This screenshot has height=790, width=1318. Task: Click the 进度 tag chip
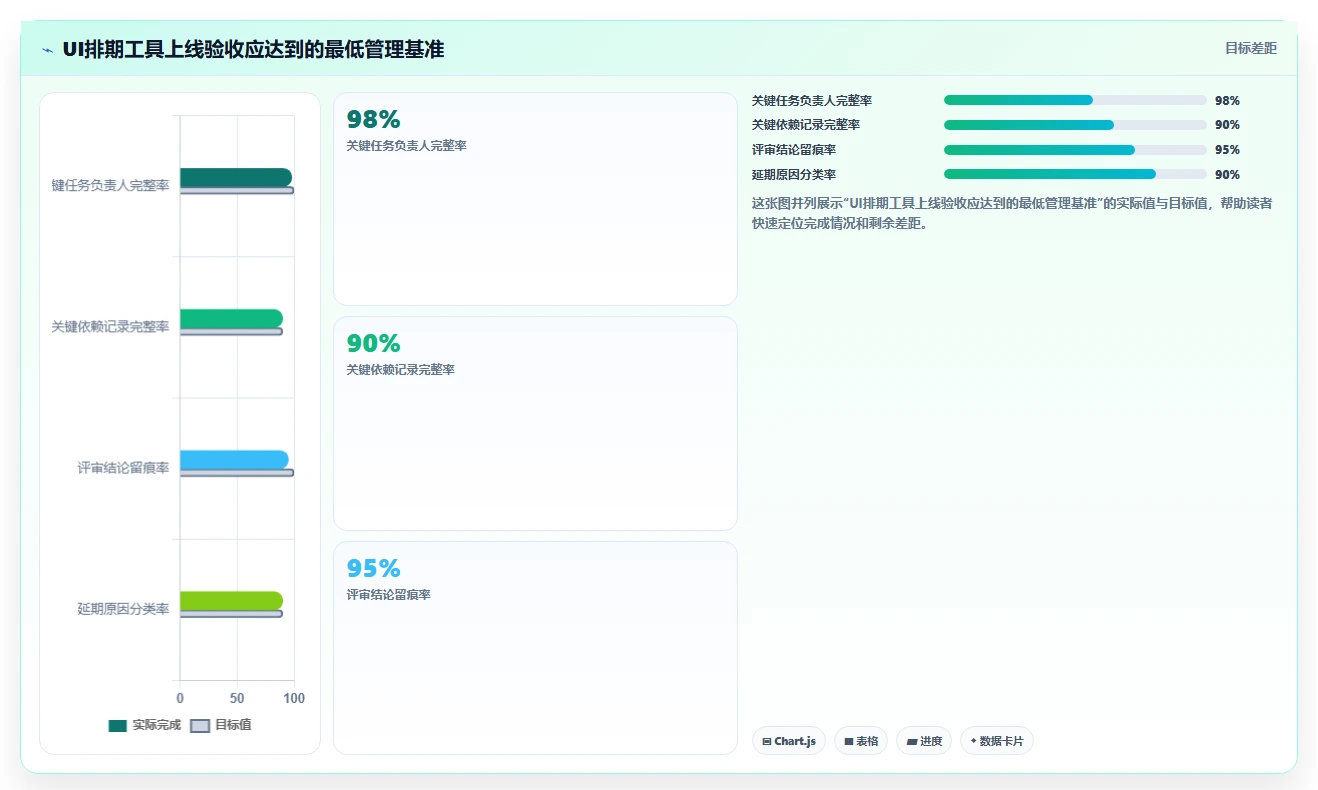point(924,741)
